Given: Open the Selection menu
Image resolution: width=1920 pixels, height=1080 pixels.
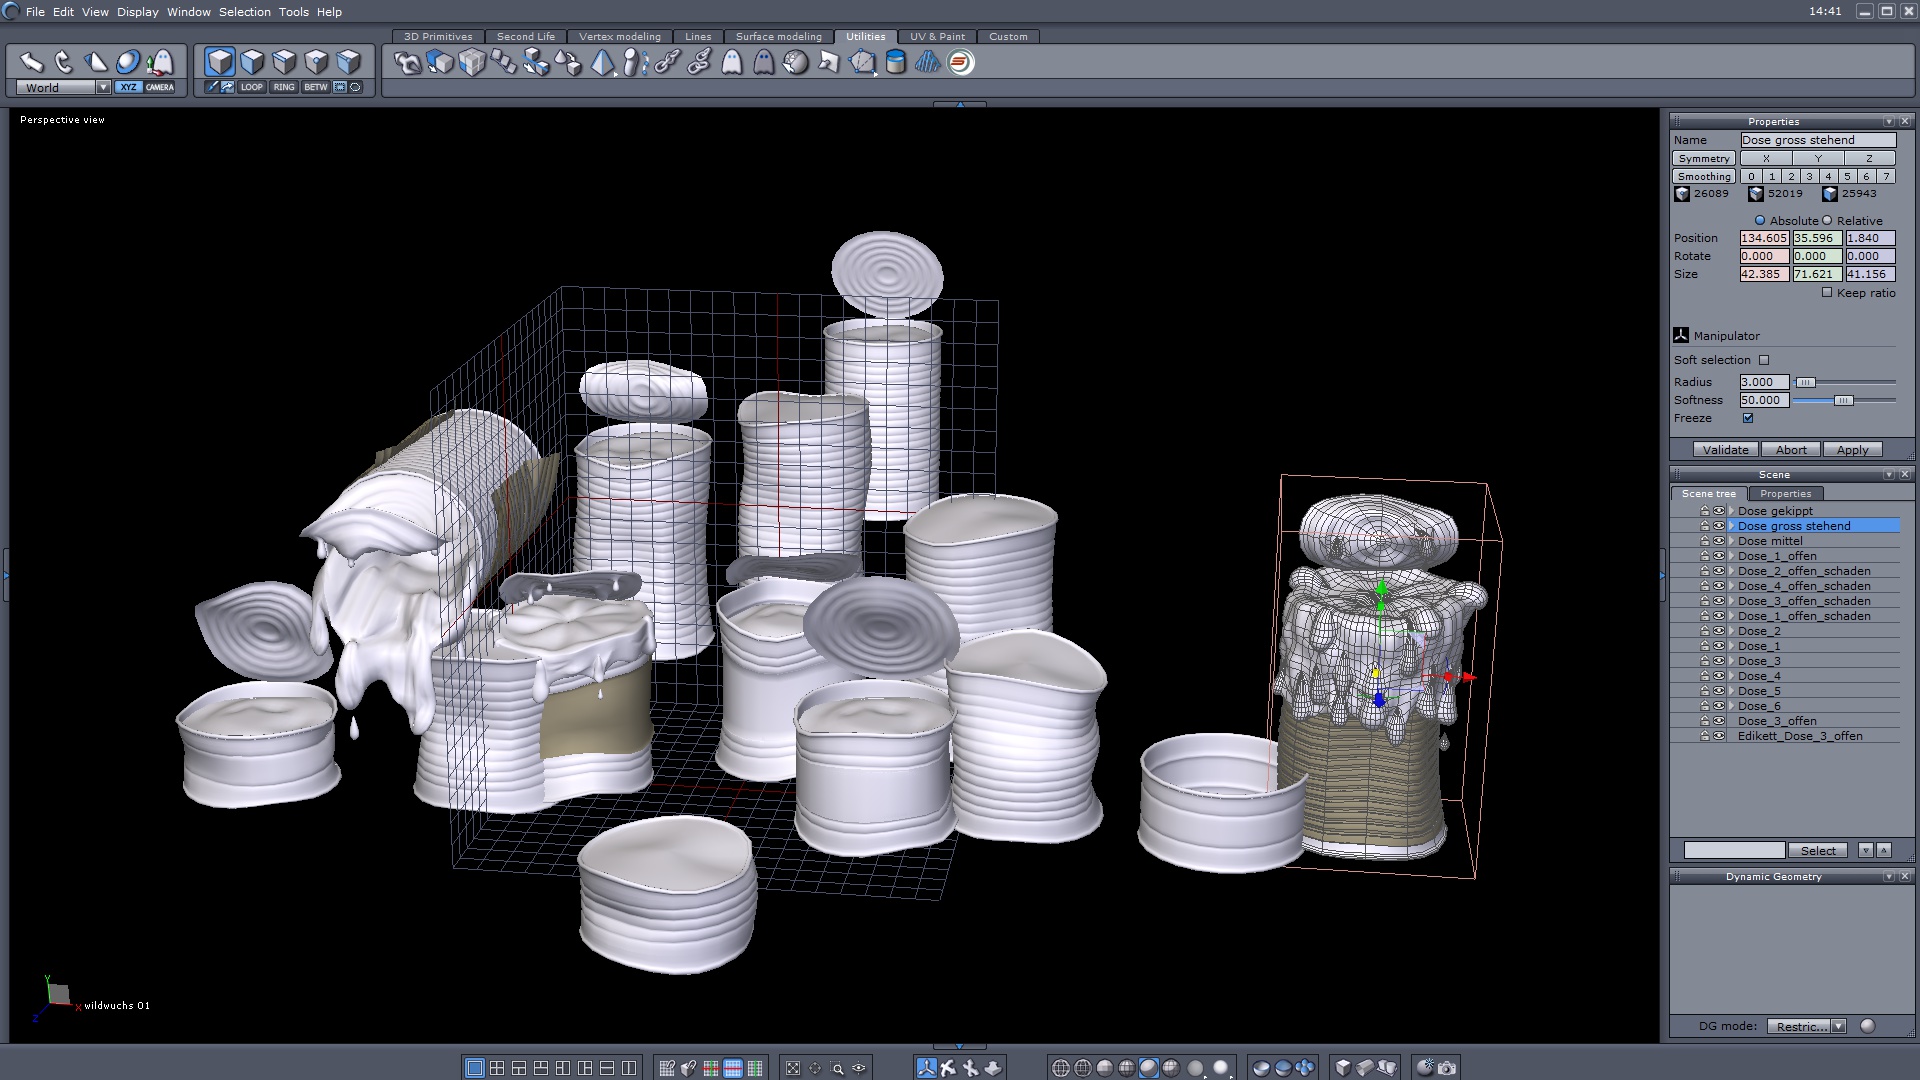Looking at the screenshot, I should click(244, 12).
